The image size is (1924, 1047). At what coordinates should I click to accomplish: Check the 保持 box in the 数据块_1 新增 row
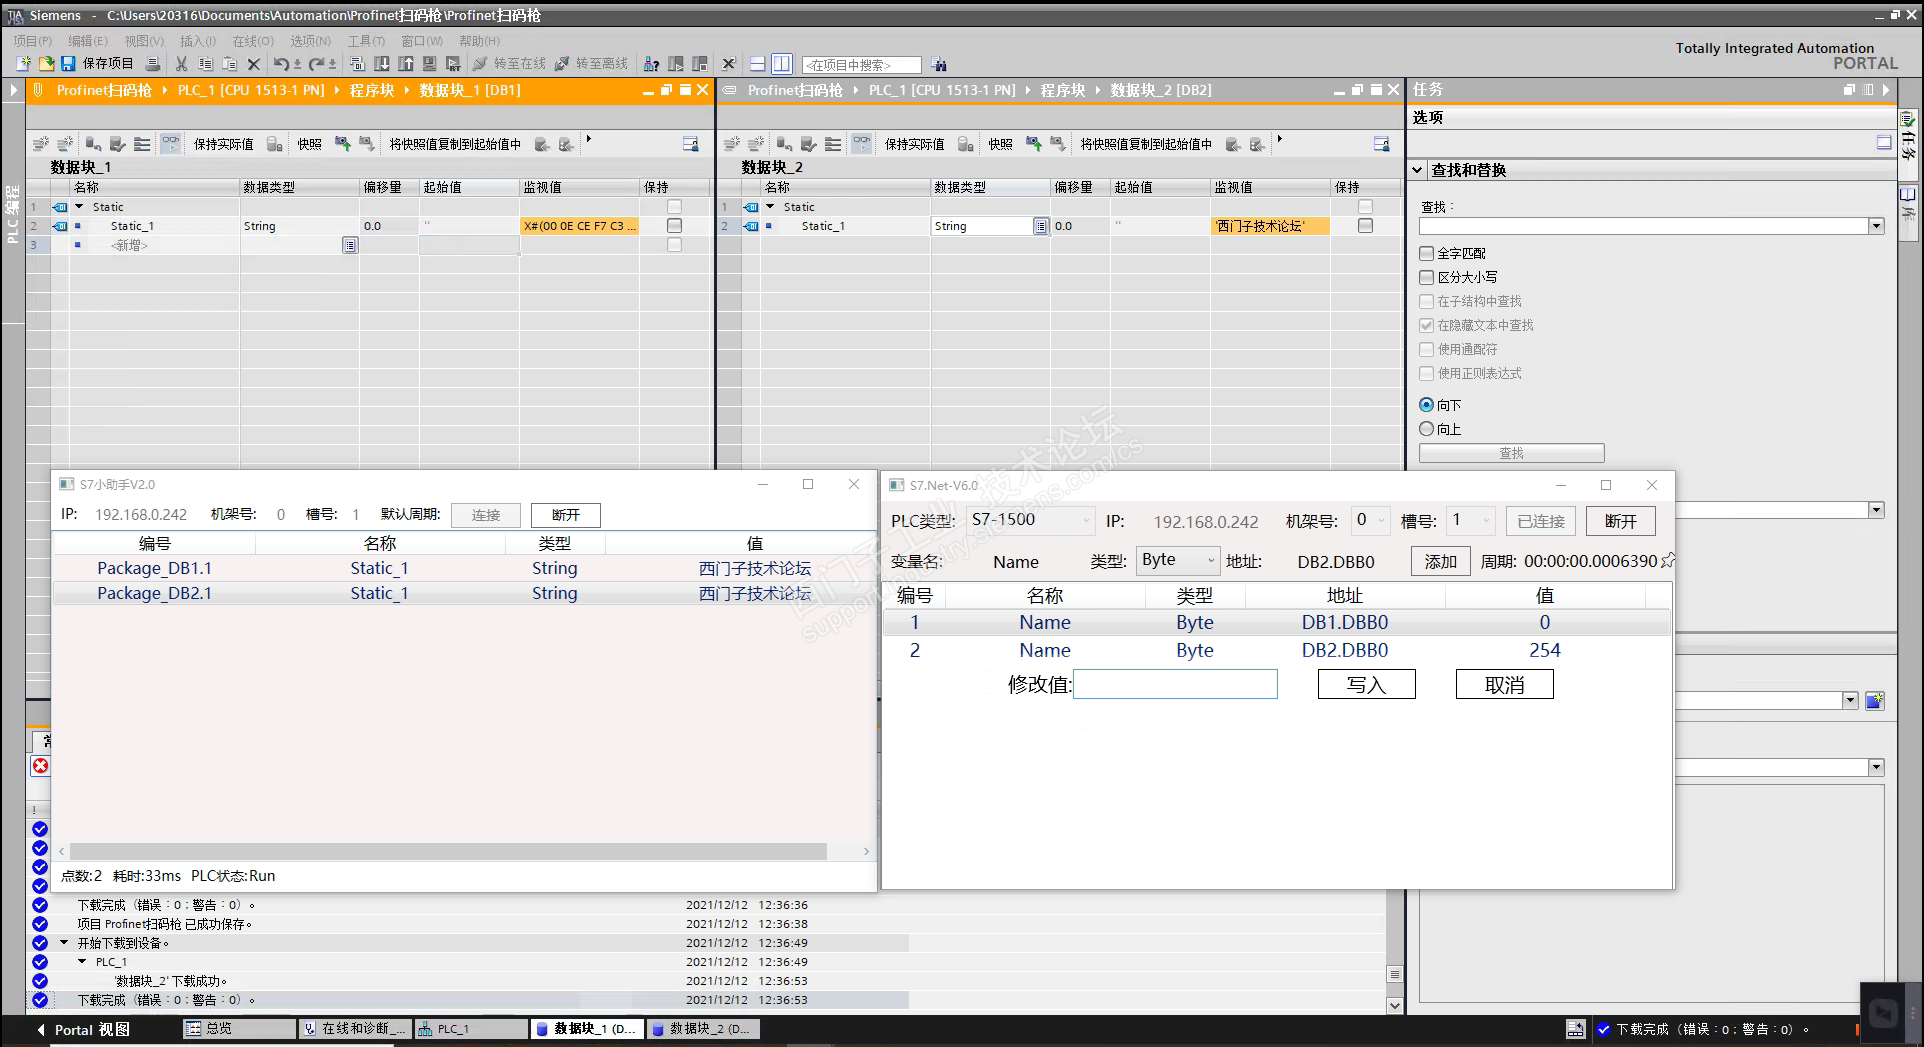[674, 245]
